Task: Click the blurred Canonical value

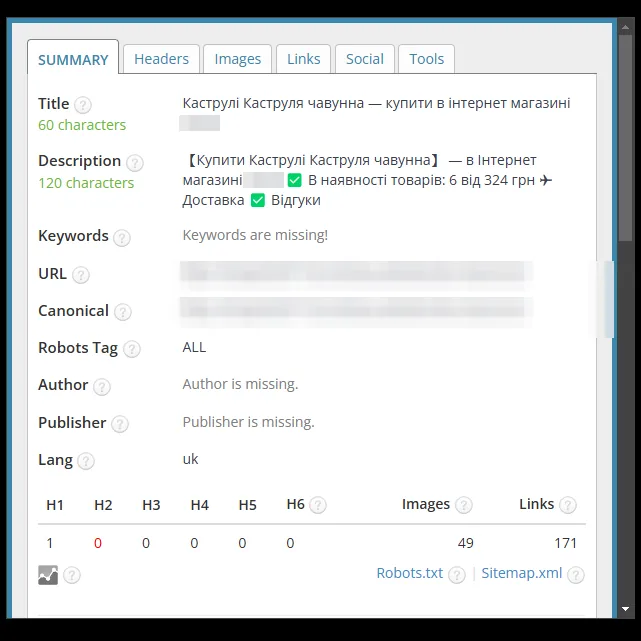Action: tap(356, 312)
